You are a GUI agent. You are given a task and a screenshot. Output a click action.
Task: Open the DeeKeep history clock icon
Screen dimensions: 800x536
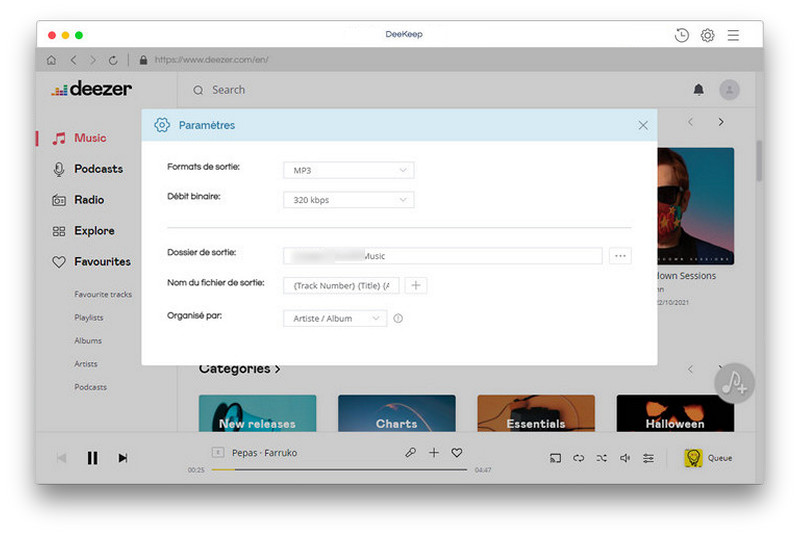point(682,35)
